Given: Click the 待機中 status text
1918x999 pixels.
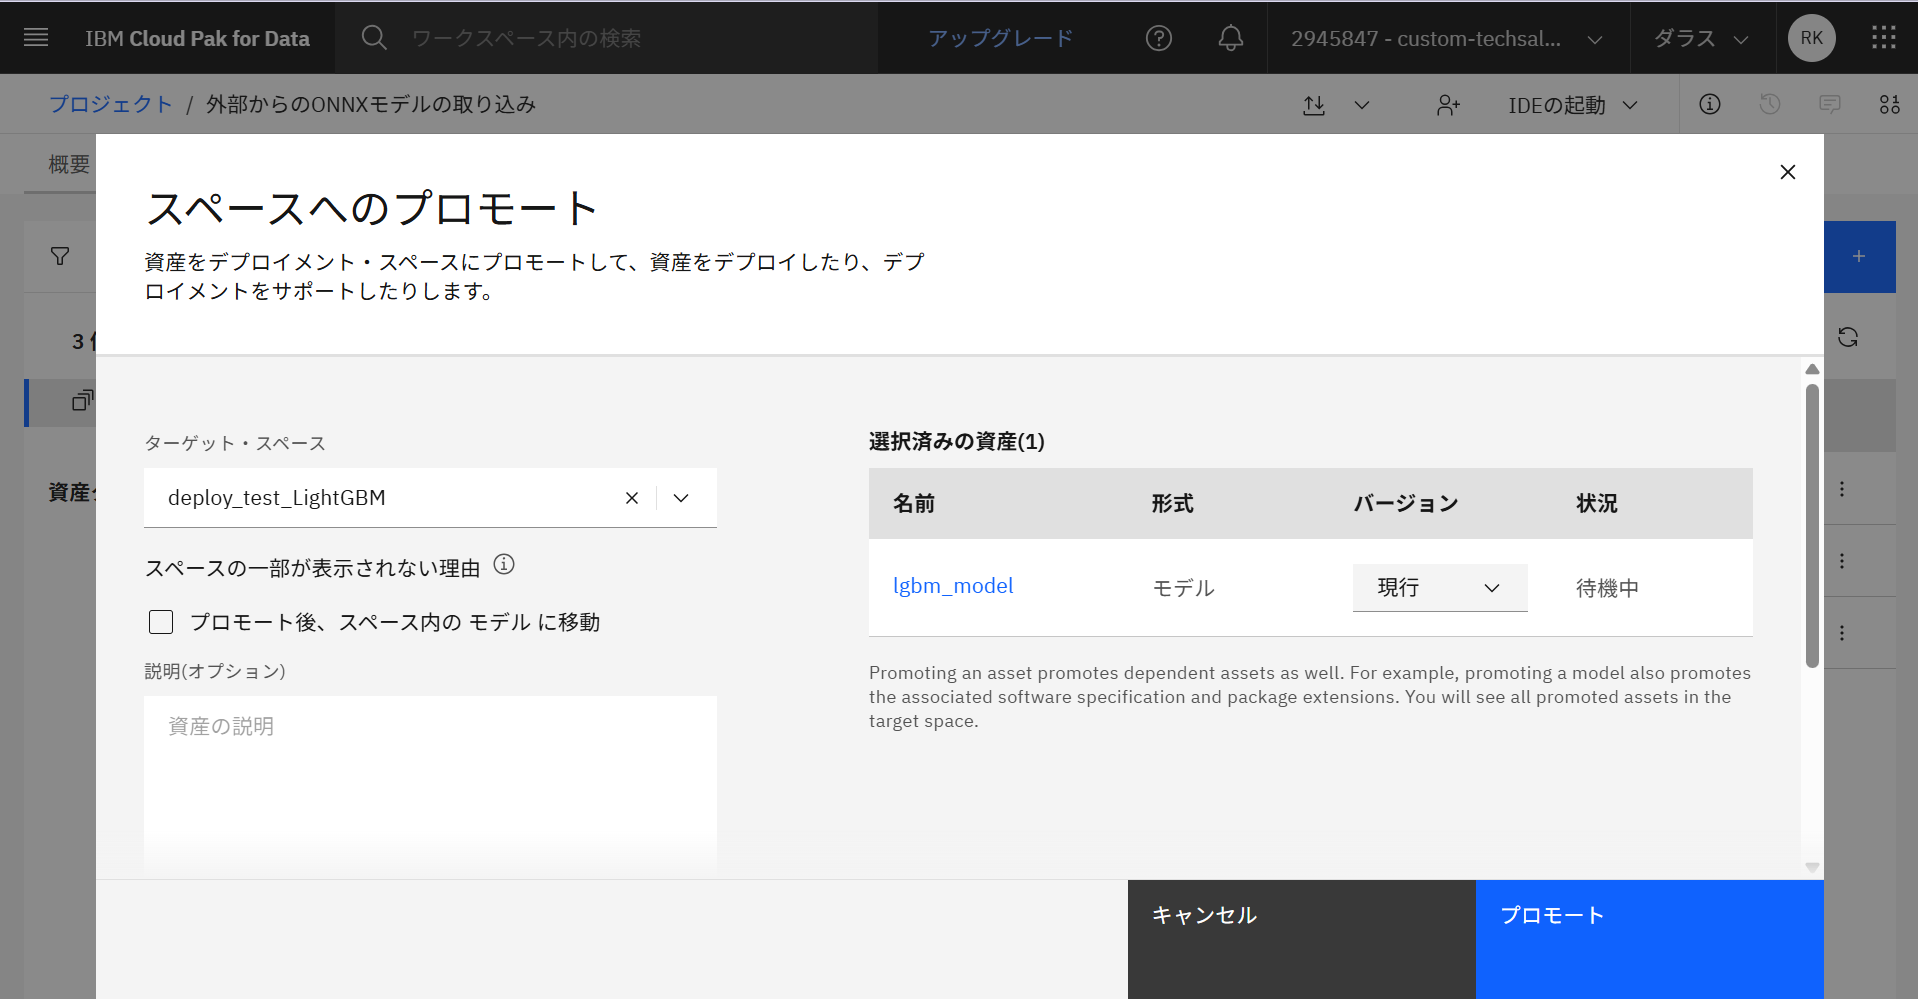Looking at the screenshot, I should (1607, 588).
